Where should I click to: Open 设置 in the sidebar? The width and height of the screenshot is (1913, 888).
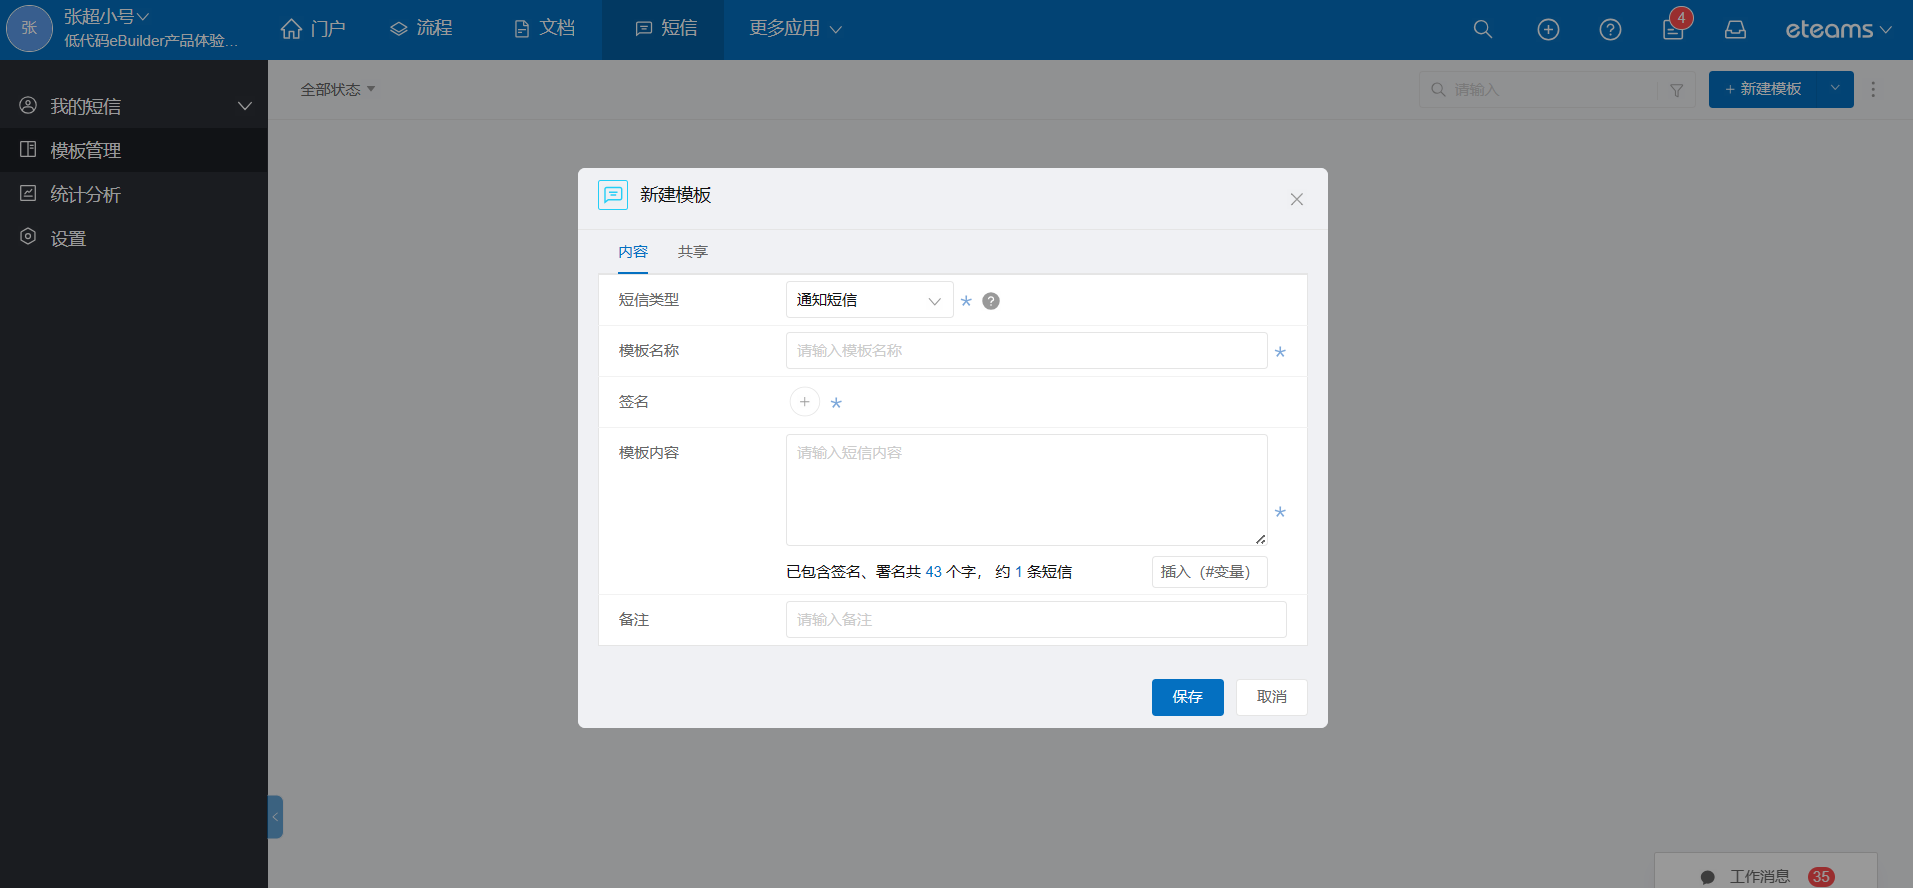tap(134, 238)
